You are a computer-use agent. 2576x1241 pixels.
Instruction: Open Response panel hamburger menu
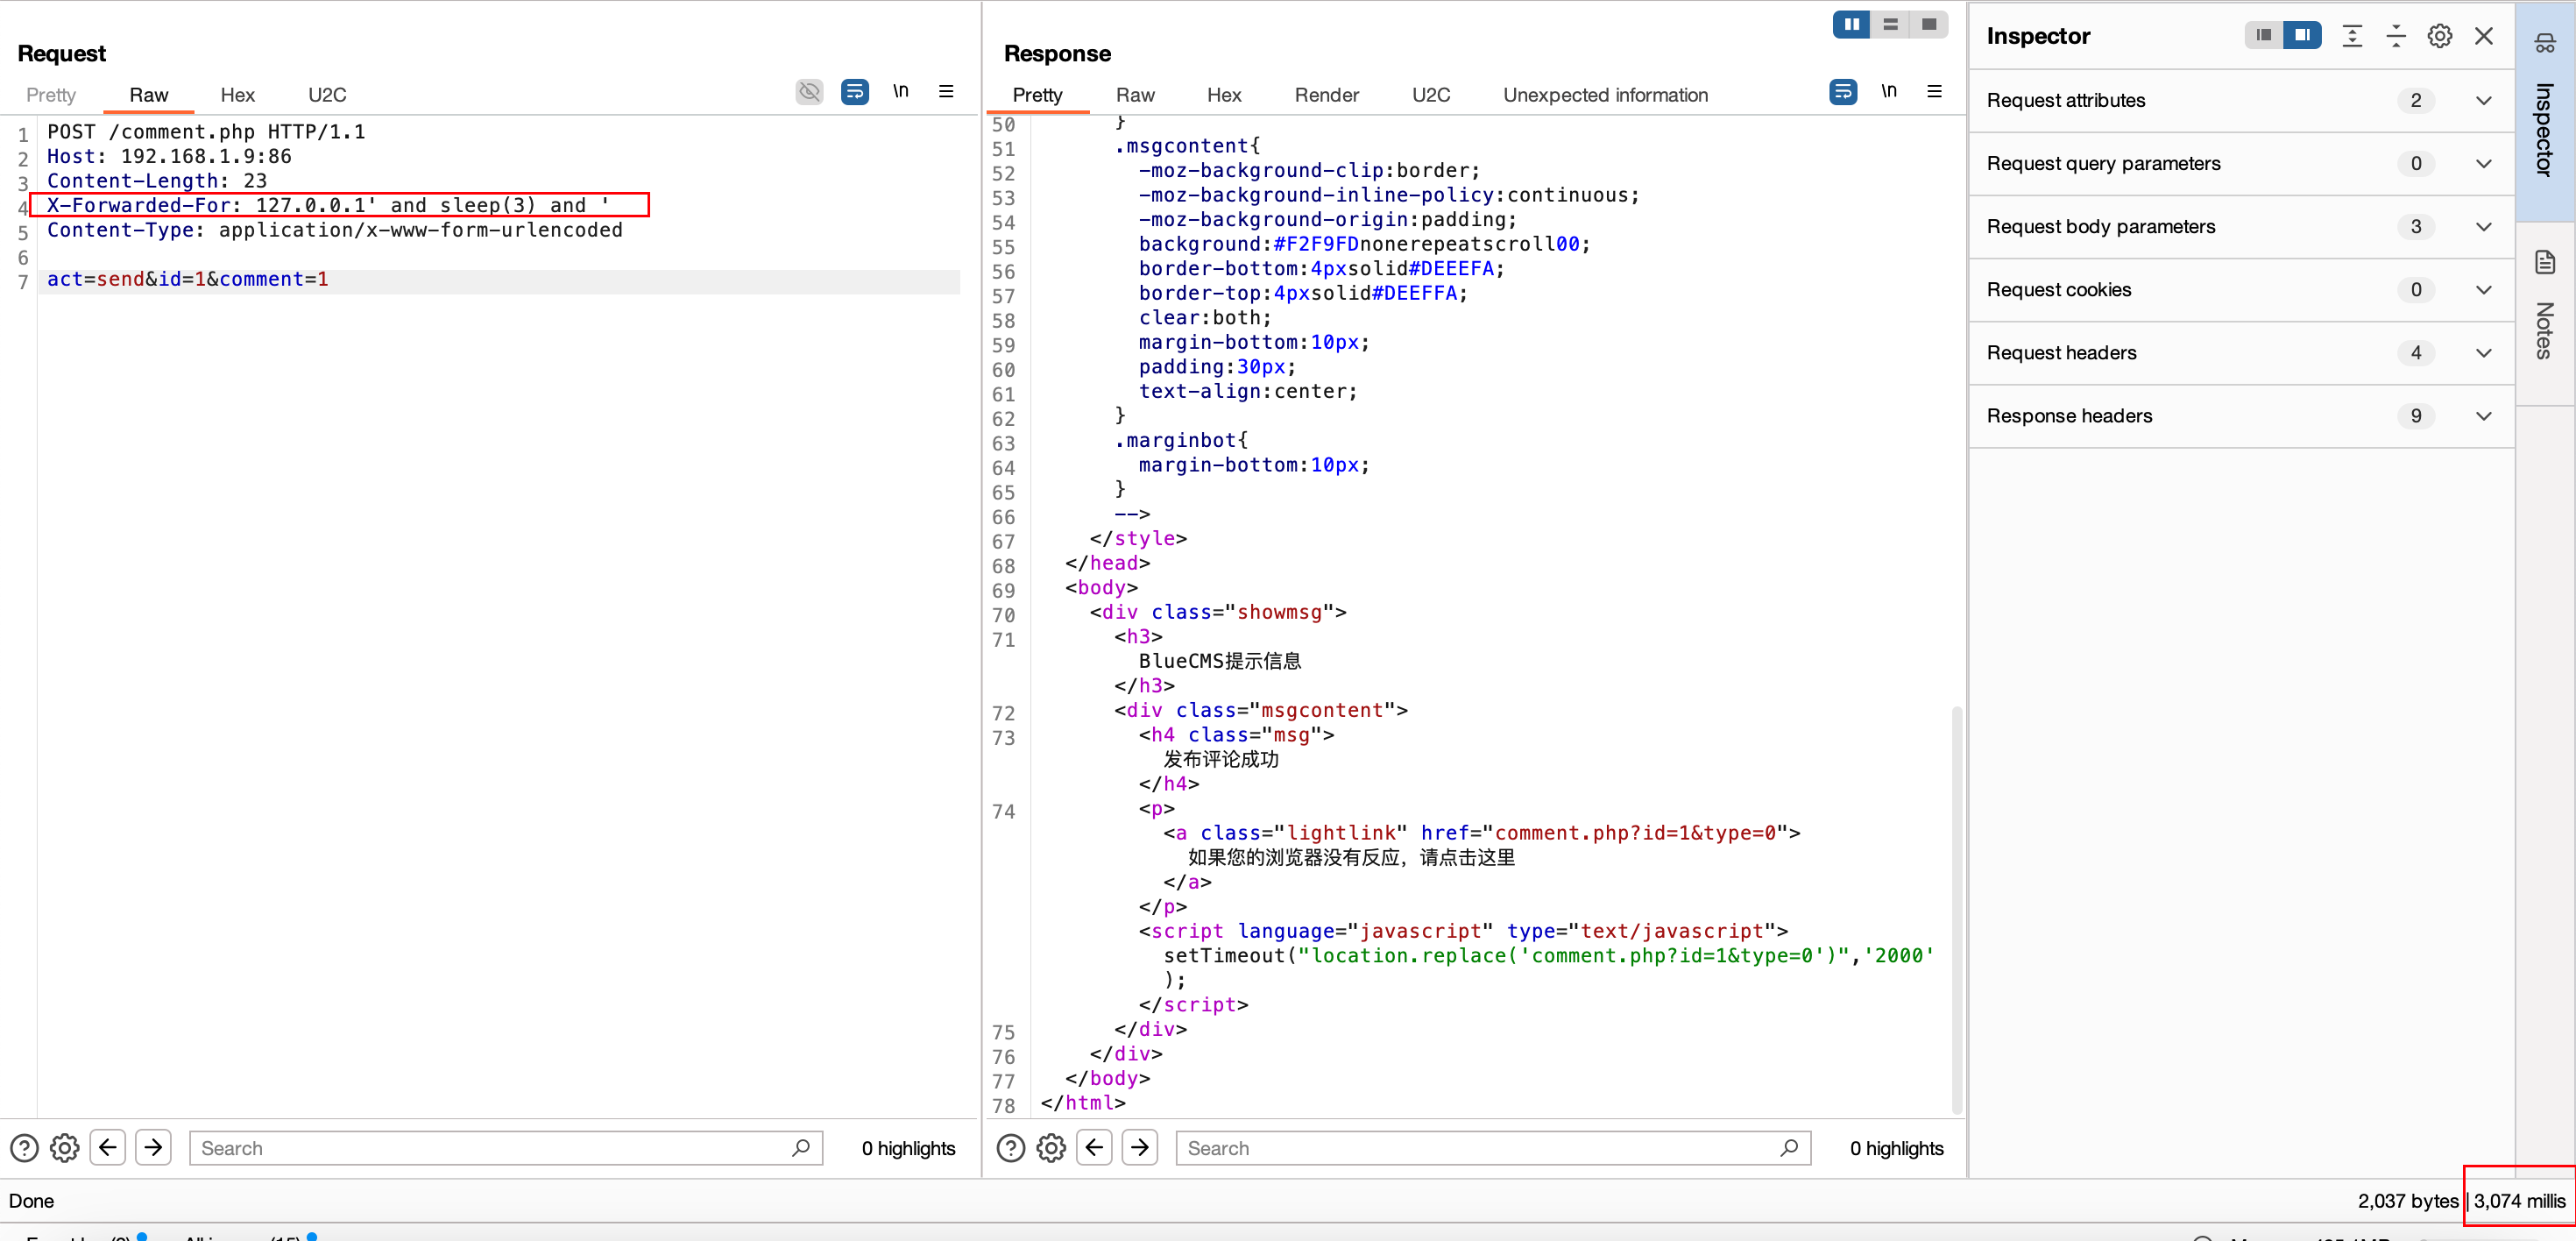click(x=1934, y=92)
